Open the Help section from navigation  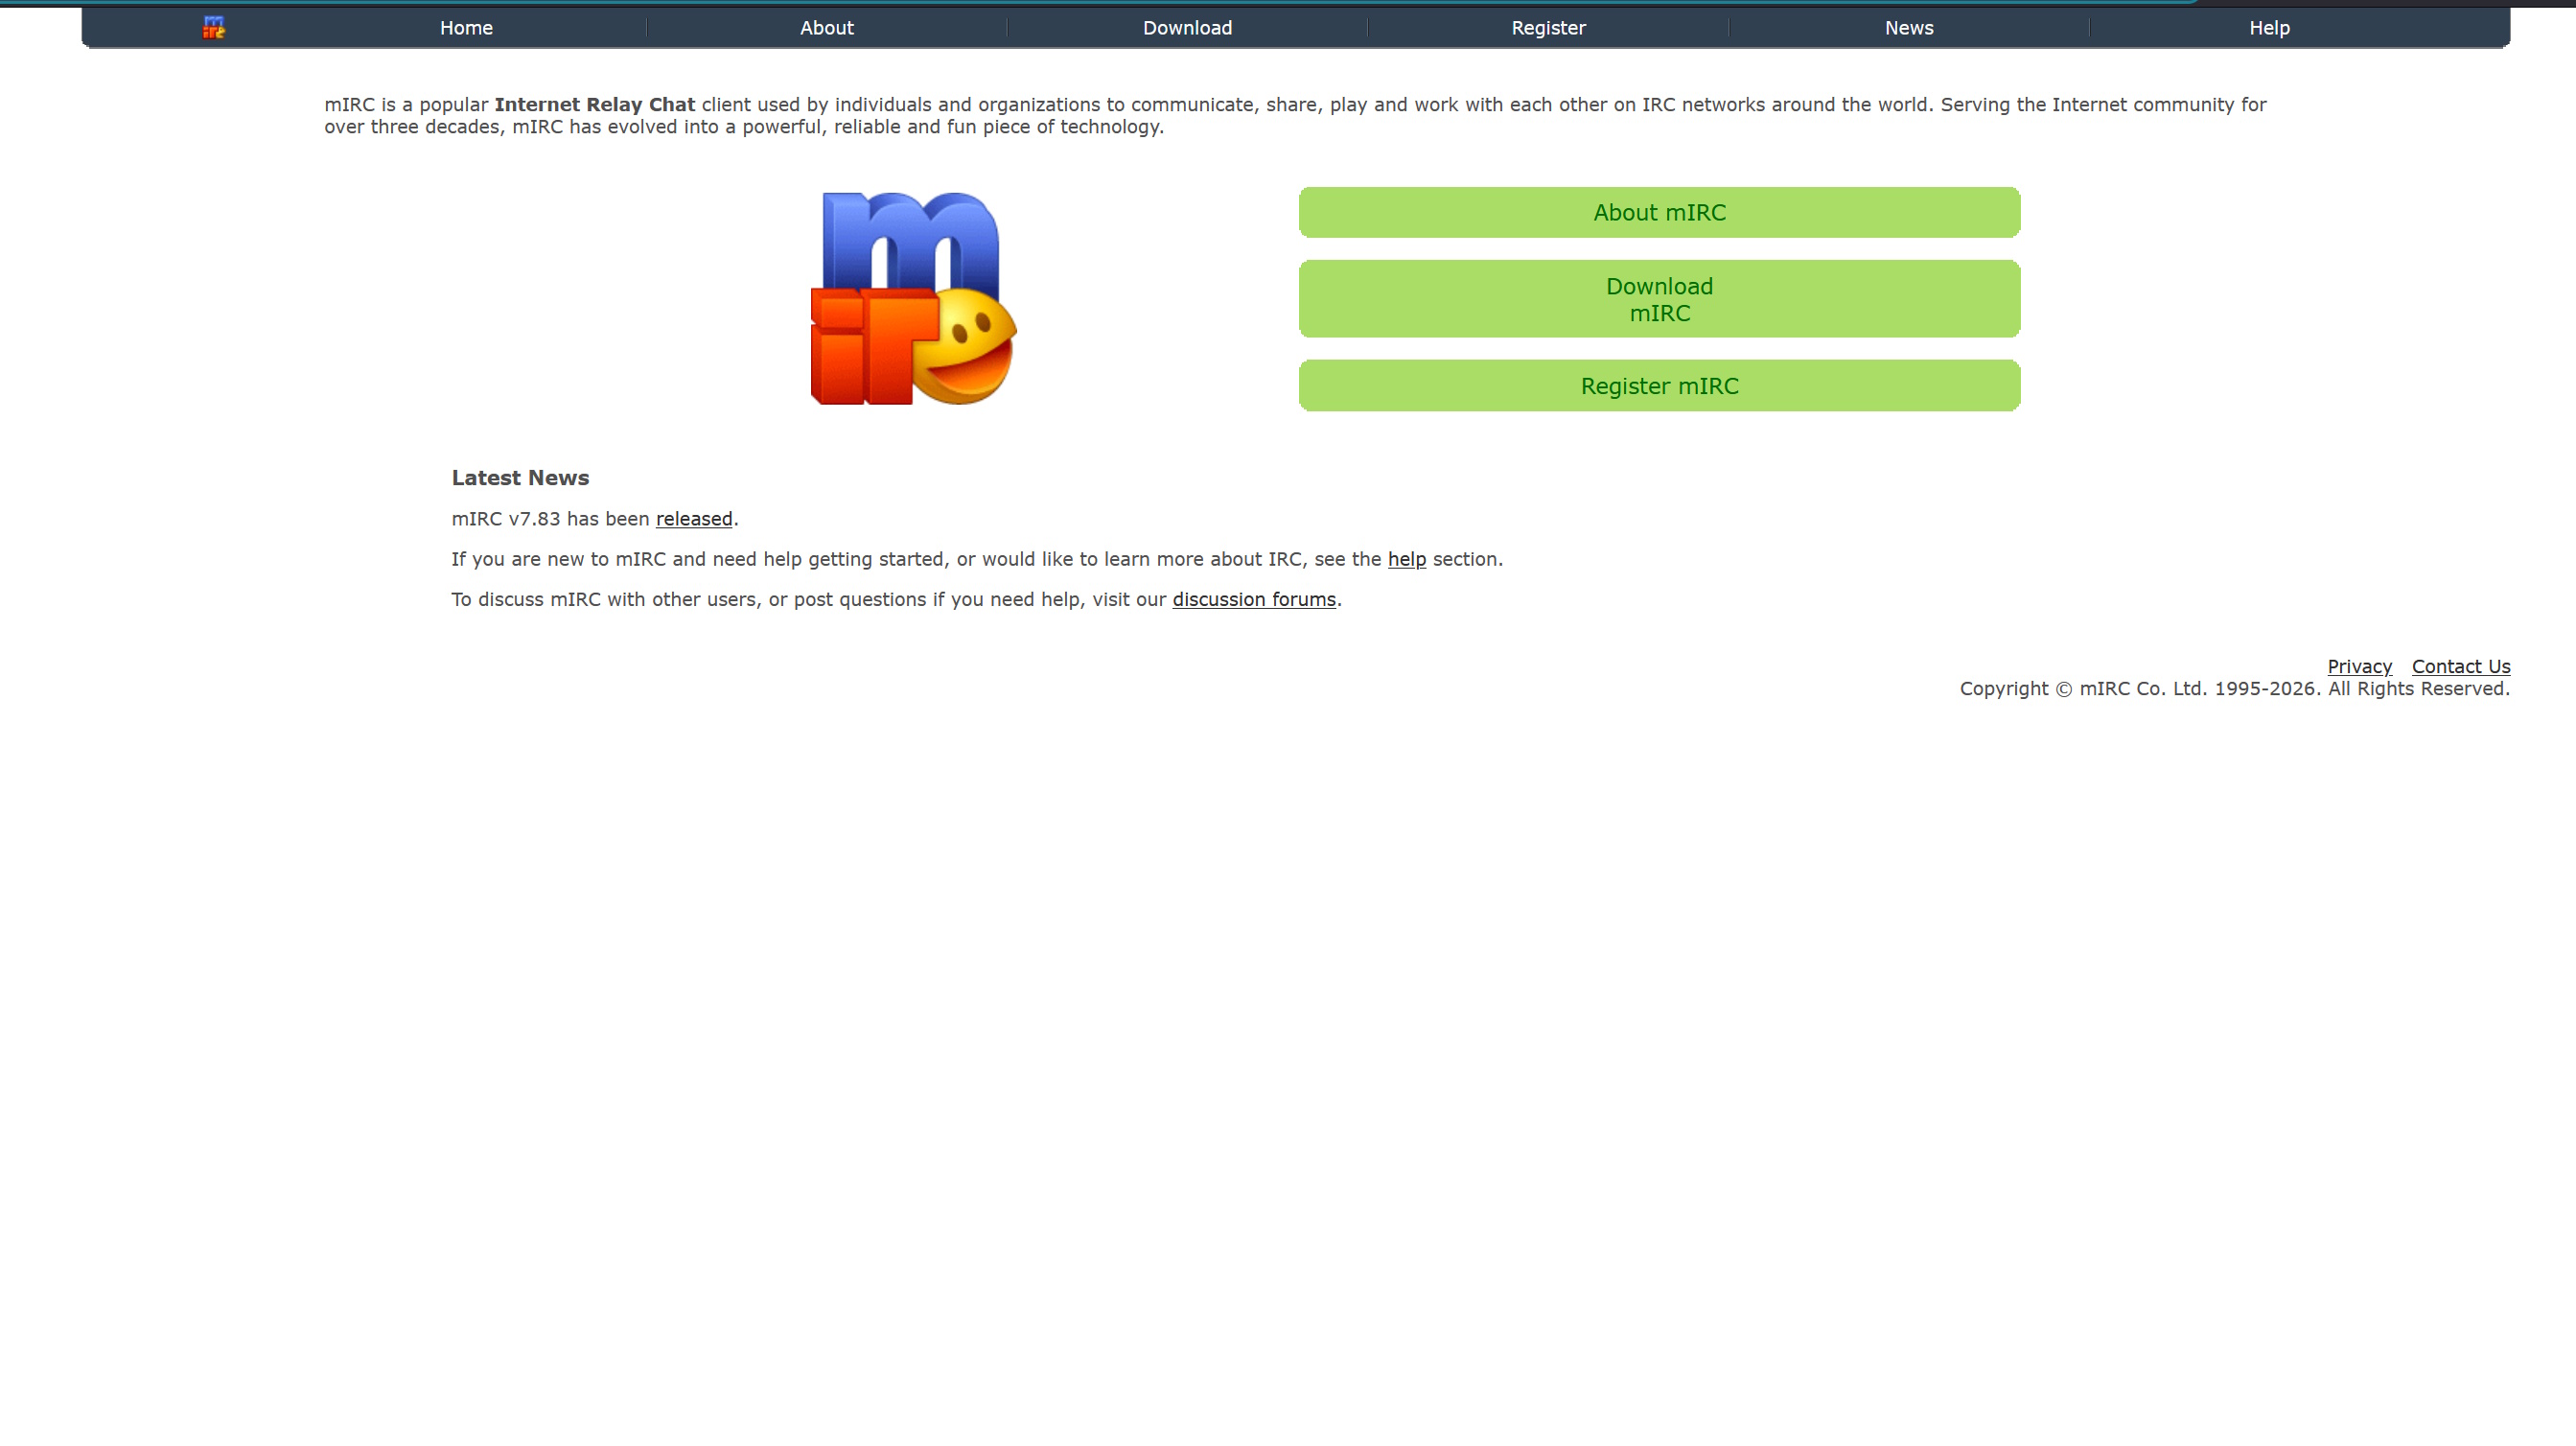(x=2269, y=27)
